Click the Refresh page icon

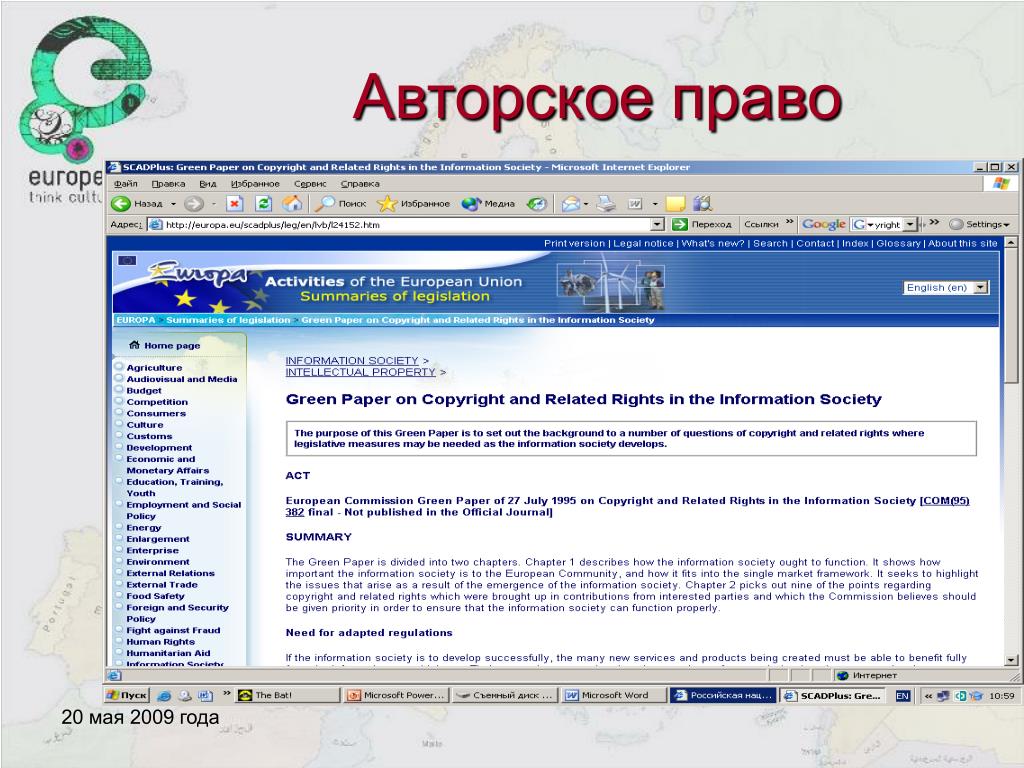pyautogui.click(x=263, y=204)
